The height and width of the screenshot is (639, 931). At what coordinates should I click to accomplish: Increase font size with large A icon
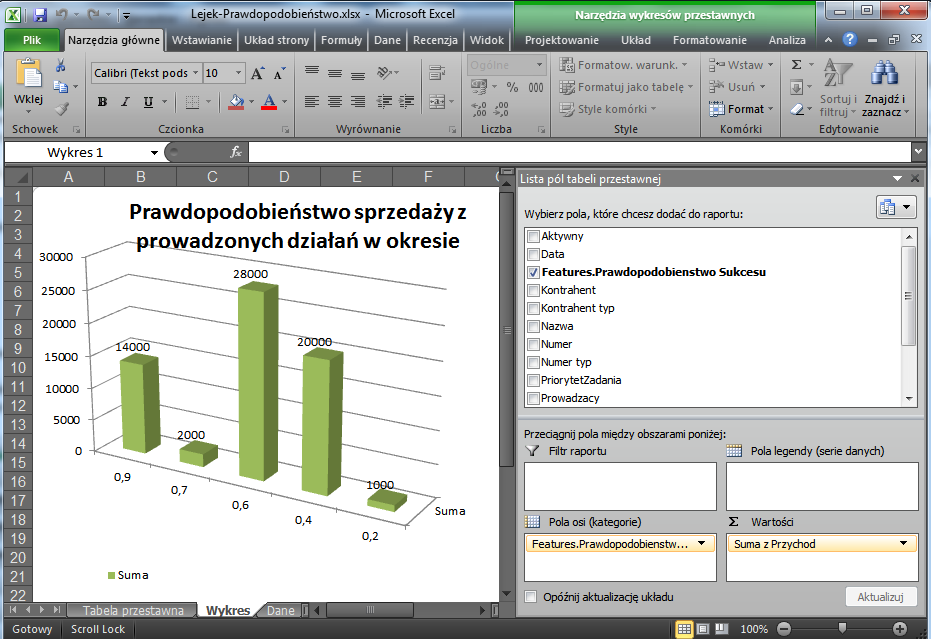(x=257, y=74)
